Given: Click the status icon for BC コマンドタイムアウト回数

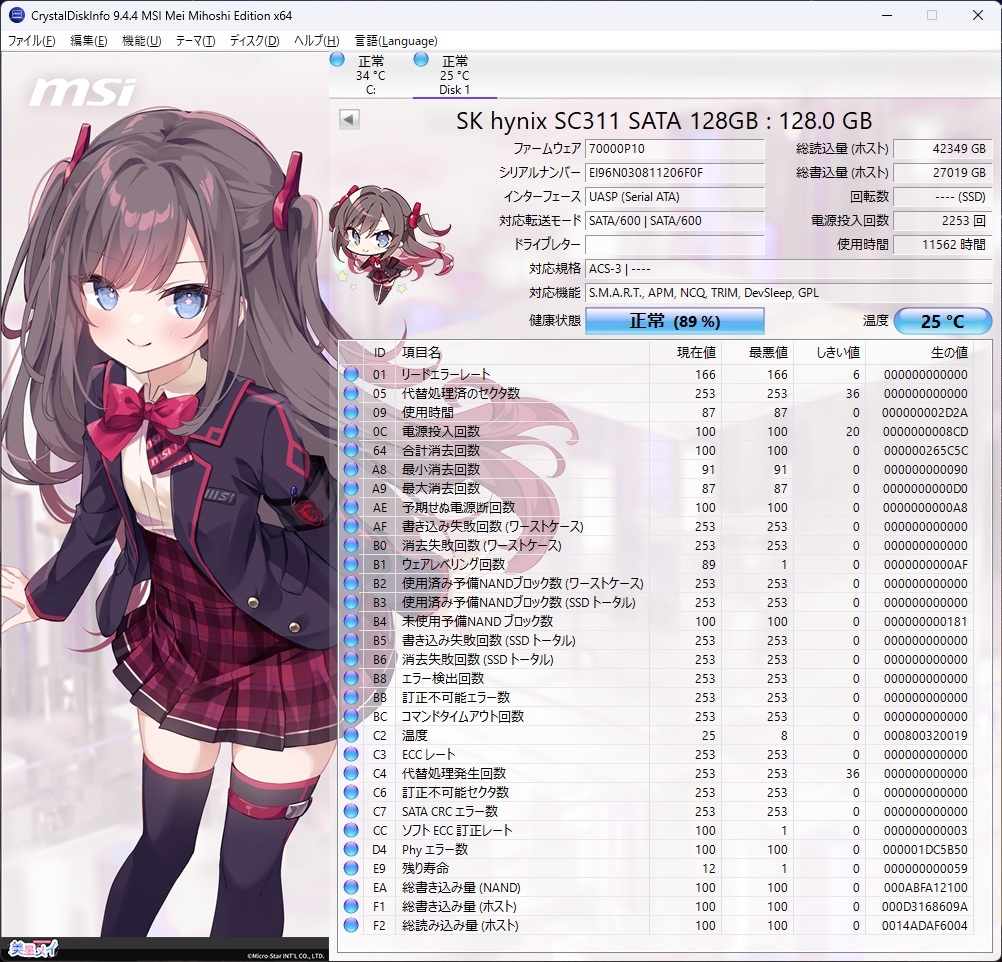Looking at the screenshot, I should 351,717.
